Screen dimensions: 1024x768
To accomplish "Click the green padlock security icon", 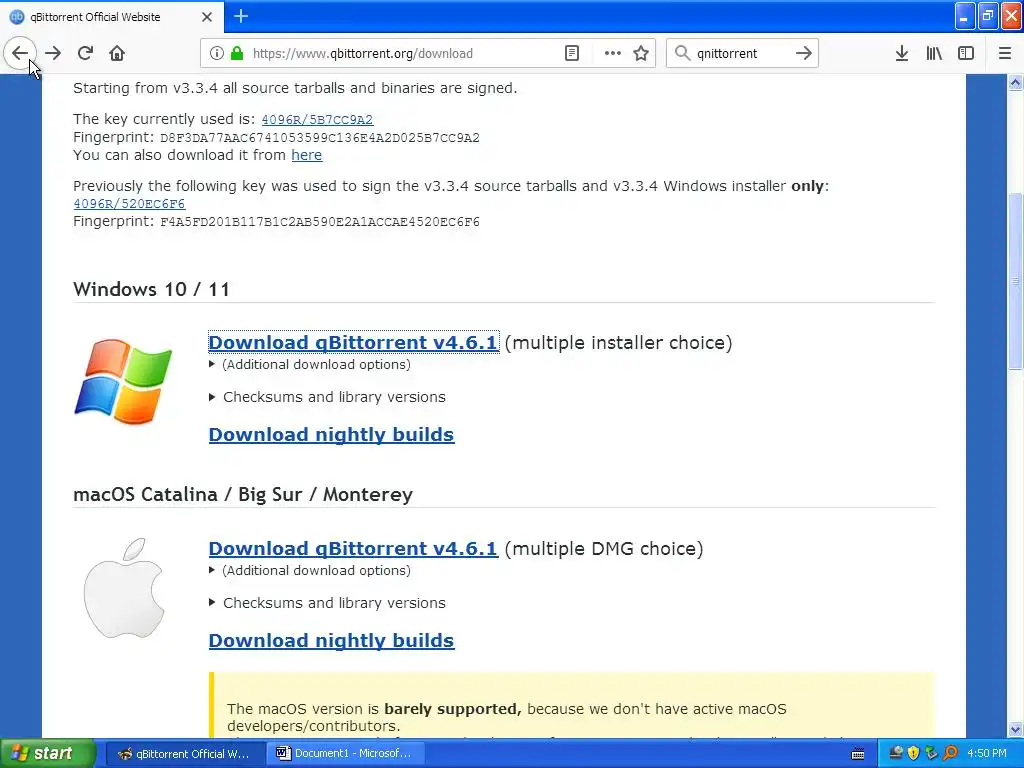I will (236, 54).
